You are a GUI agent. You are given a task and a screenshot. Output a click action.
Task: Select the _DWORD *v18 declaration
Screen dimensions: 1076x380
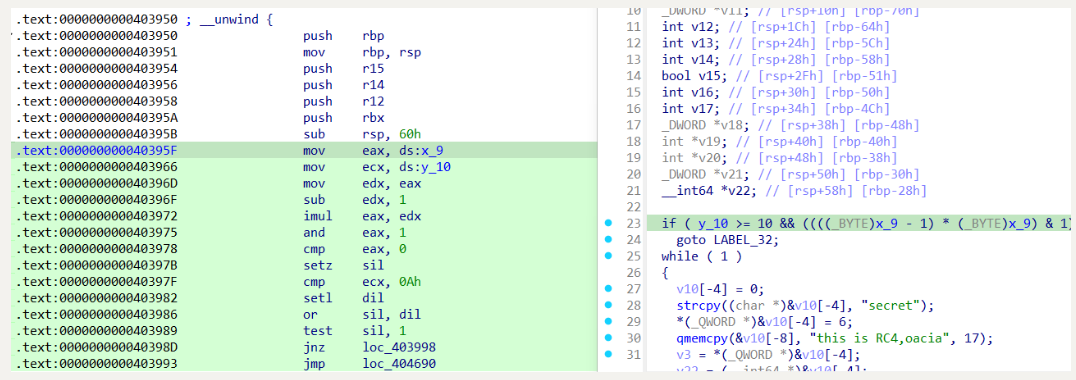[790, 125]
